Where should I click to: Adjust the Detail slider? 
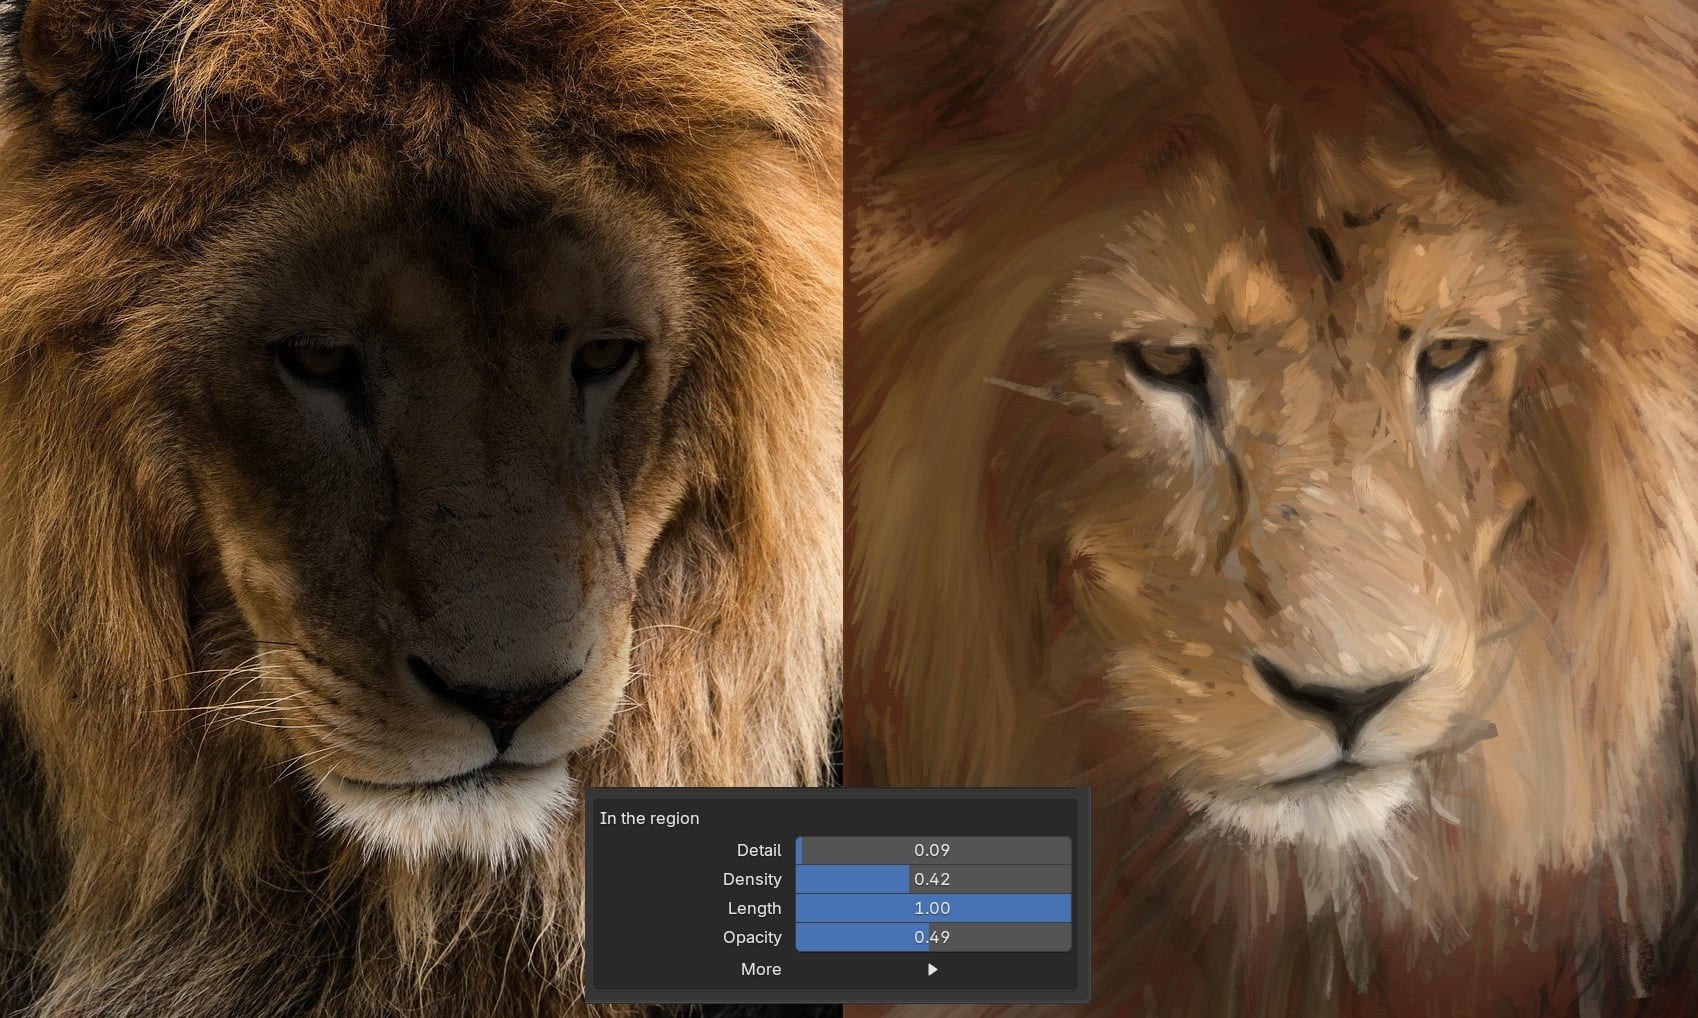coord(933,850)
